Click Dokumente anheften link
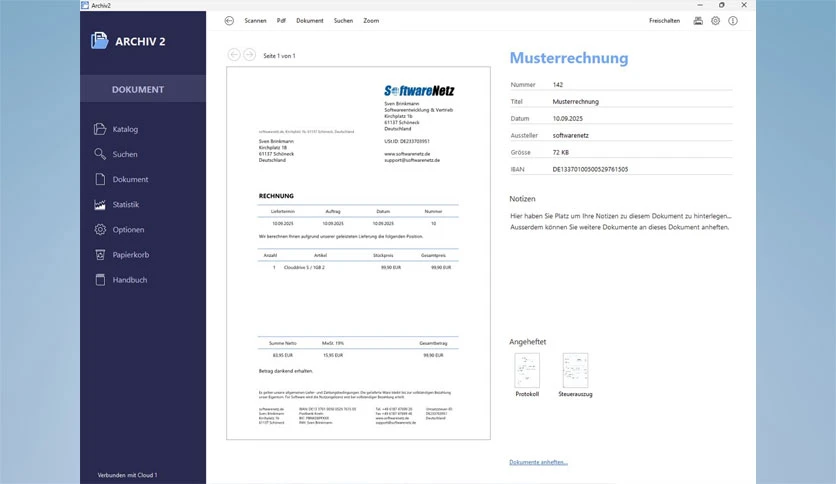 point(538,462)
